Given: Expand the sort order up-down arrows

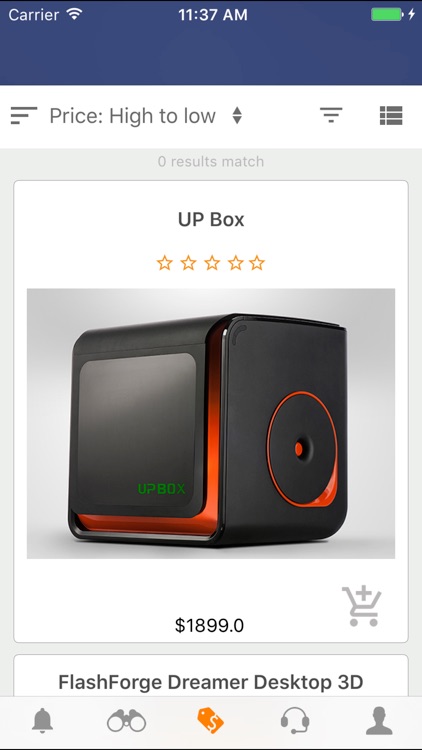Looking at the screenshot, I should coord(237,116).
